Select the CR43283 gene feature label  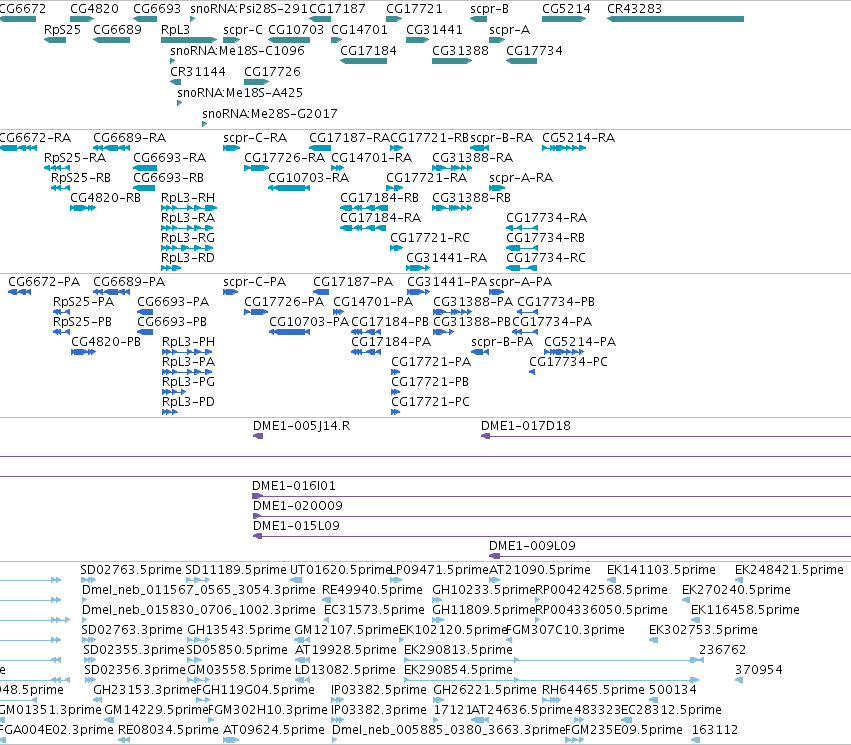(634, 9)
